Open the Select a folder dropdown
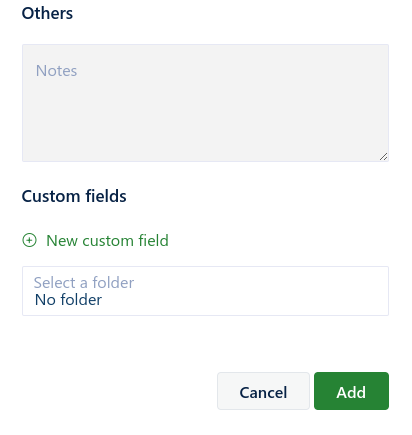The image size is (412, 435). (205, 291)
